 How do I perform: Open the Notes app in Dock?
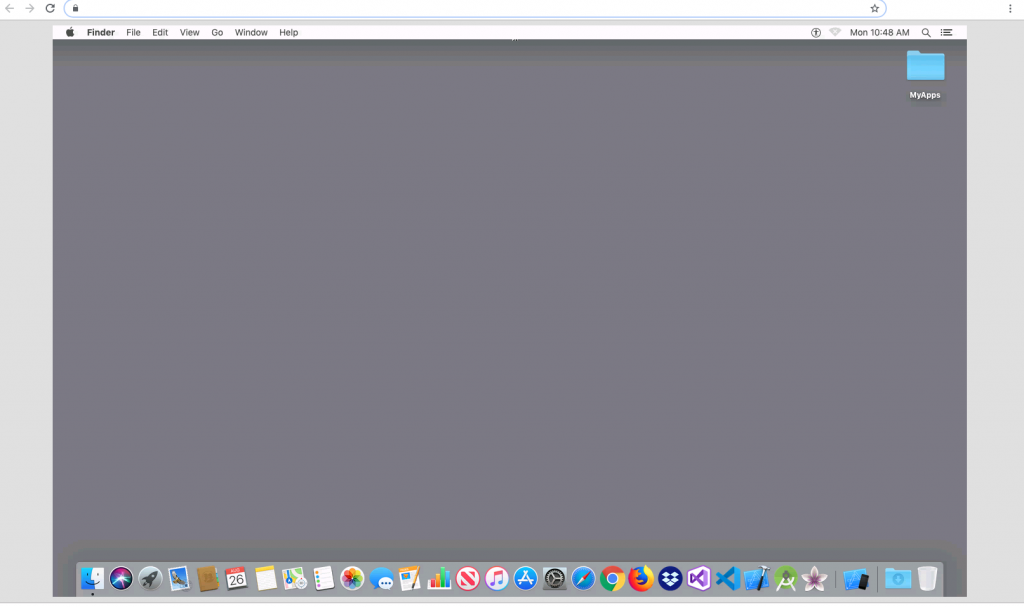[x=265, y=578]
